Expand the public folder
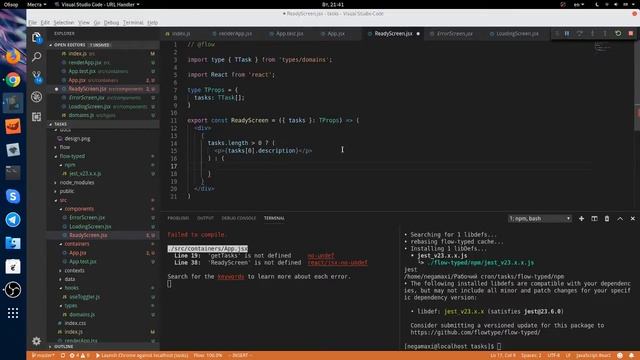Screen dimensions: 640x360 click(67, 191)
